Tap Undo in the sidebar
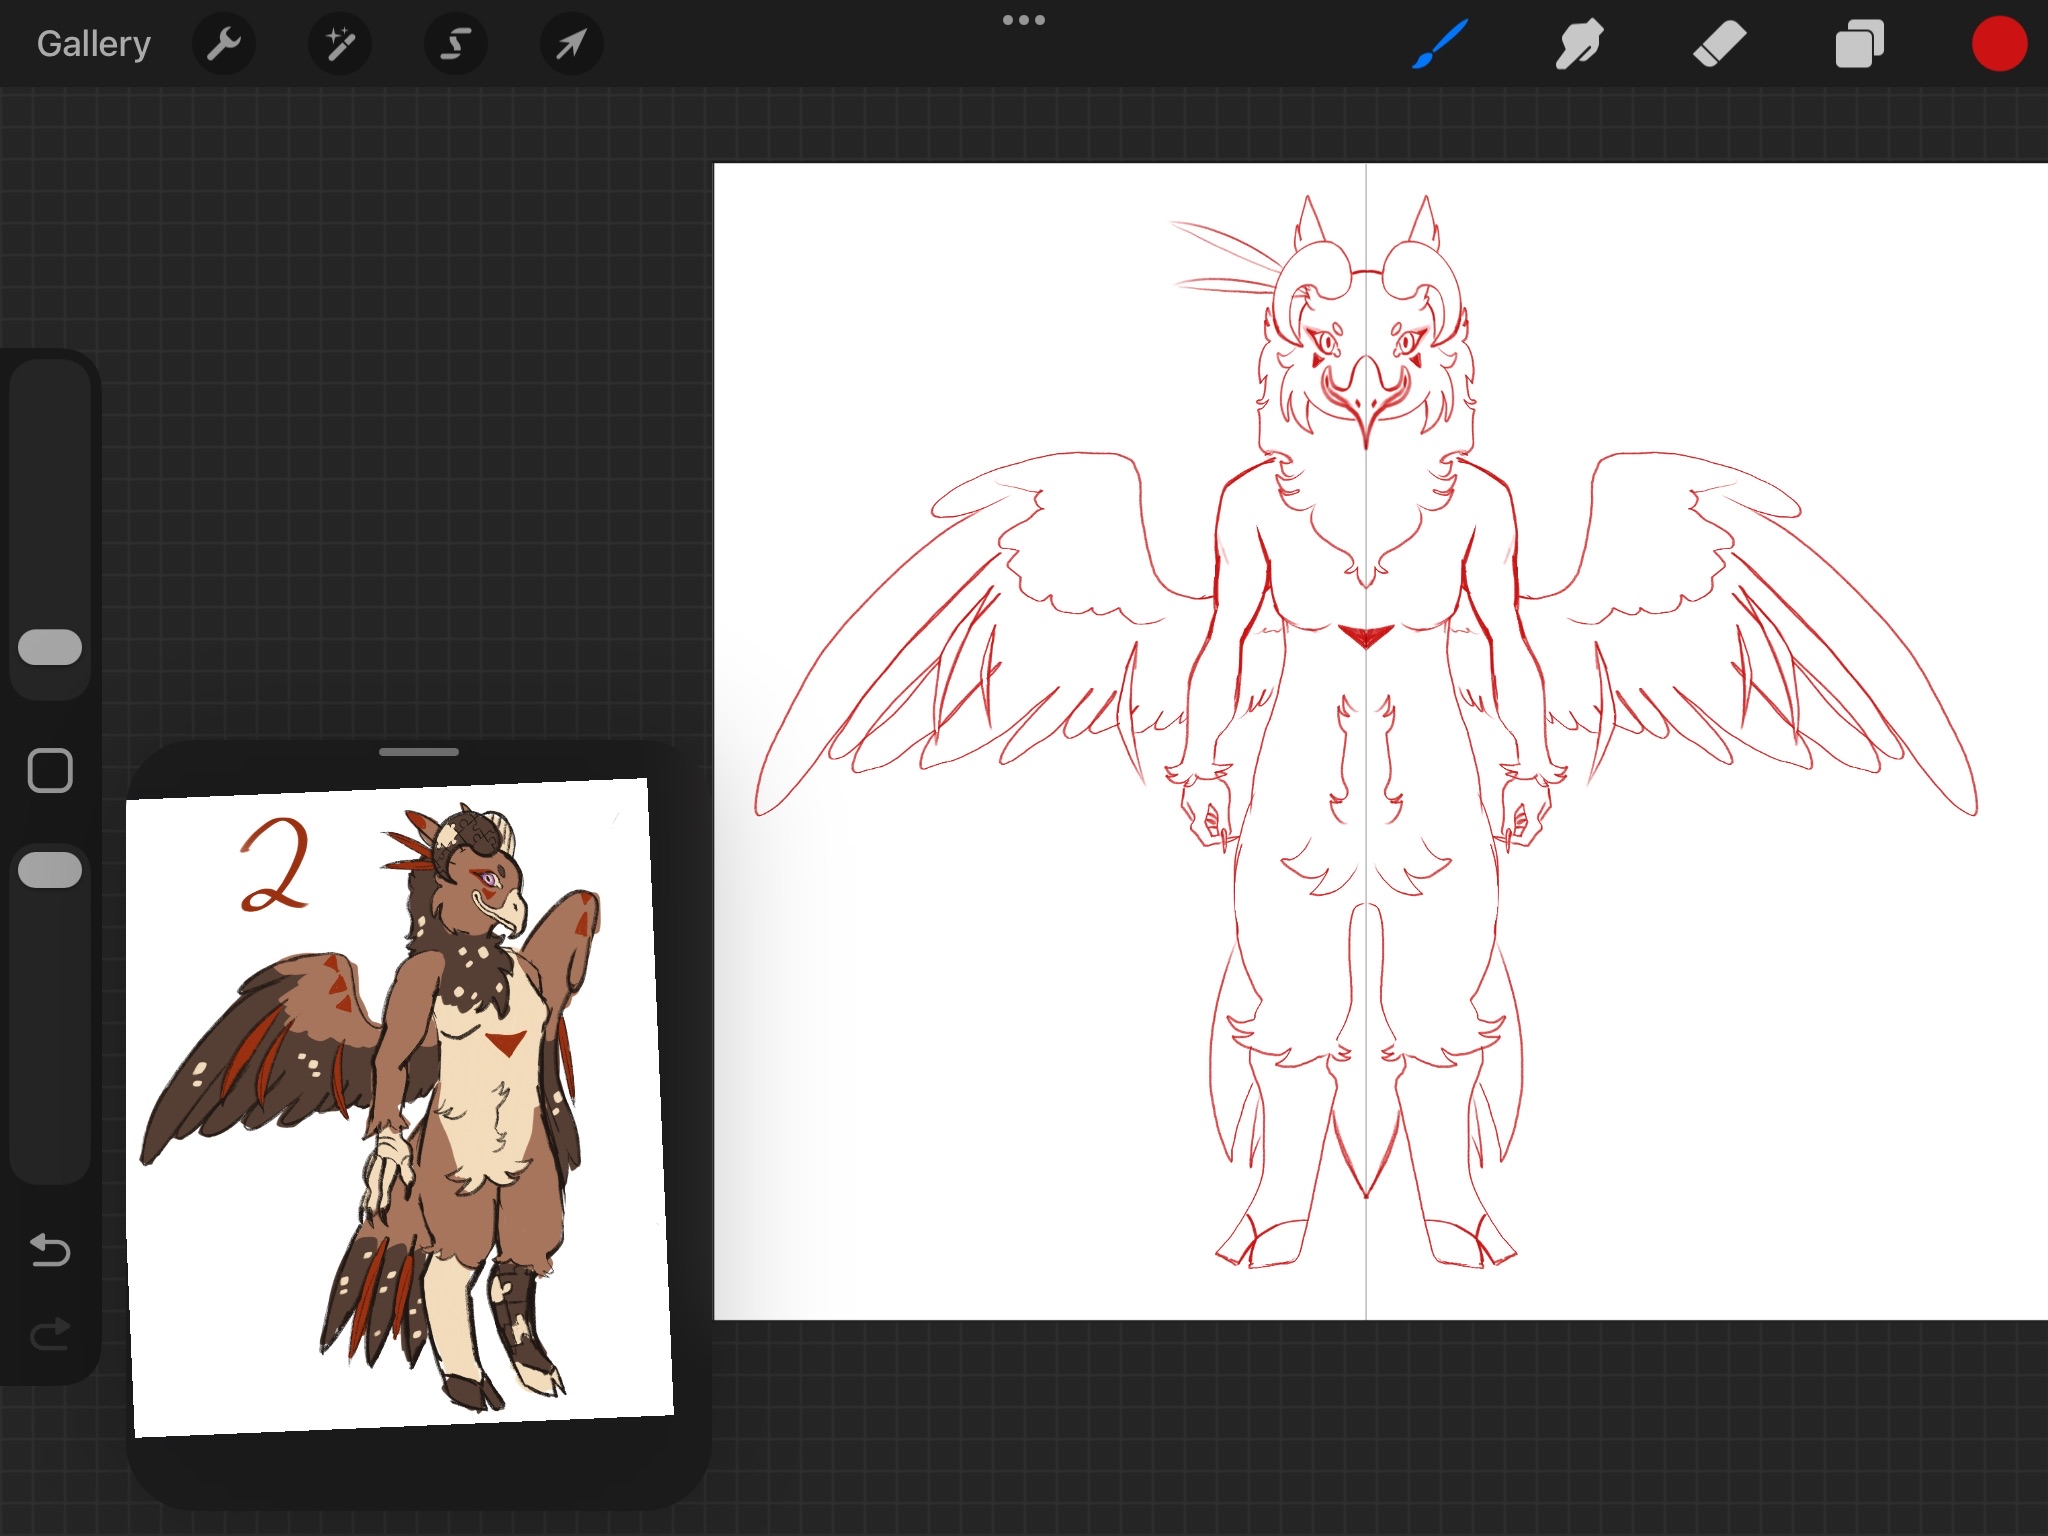This screenshot has height=1536, width=2048. 50,1250
